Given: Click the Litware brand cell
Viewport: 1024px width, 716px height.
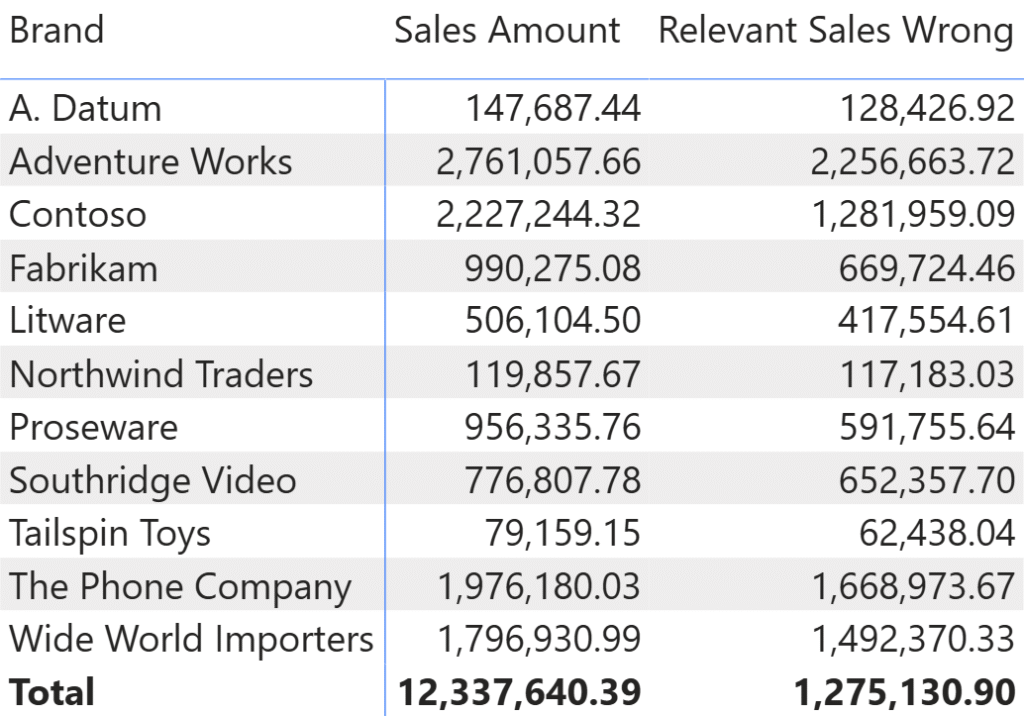Looking at the screenshot, I should click(x=68, y=321).
